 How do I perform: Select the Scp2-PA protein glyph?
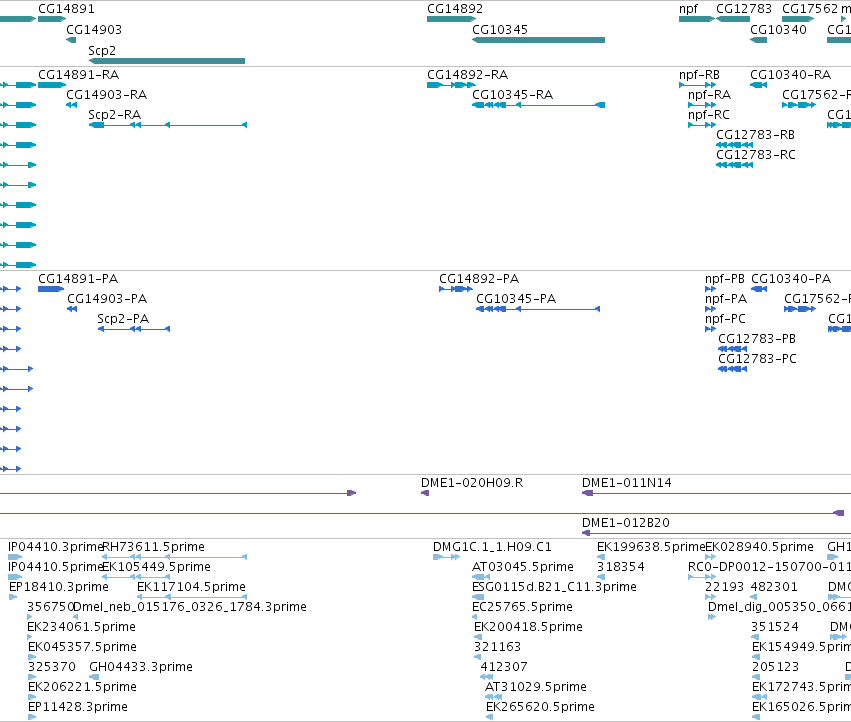click(x=134, y=329)
